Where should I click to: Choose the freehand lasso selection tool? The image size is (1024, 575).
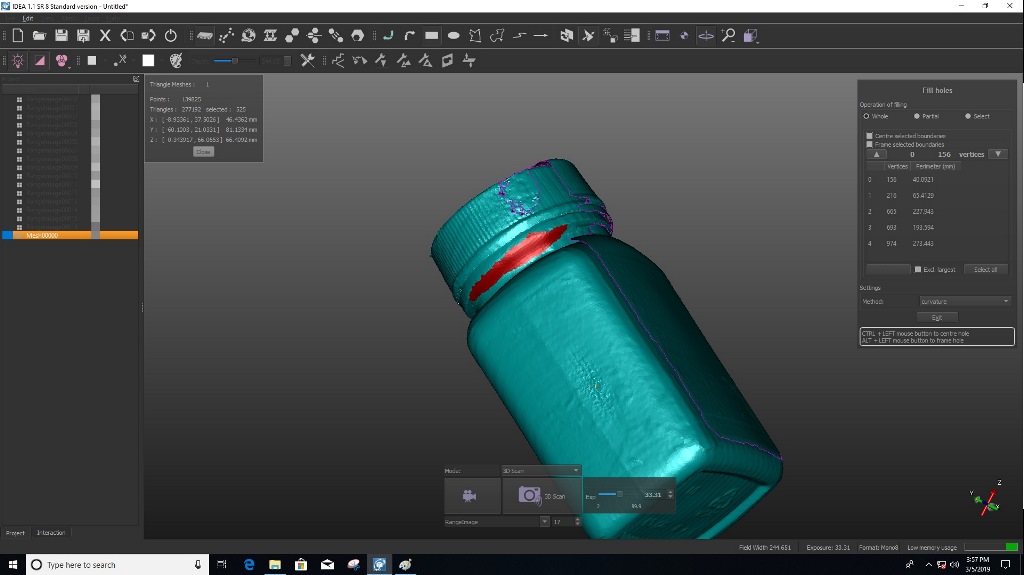pos(497,35)
